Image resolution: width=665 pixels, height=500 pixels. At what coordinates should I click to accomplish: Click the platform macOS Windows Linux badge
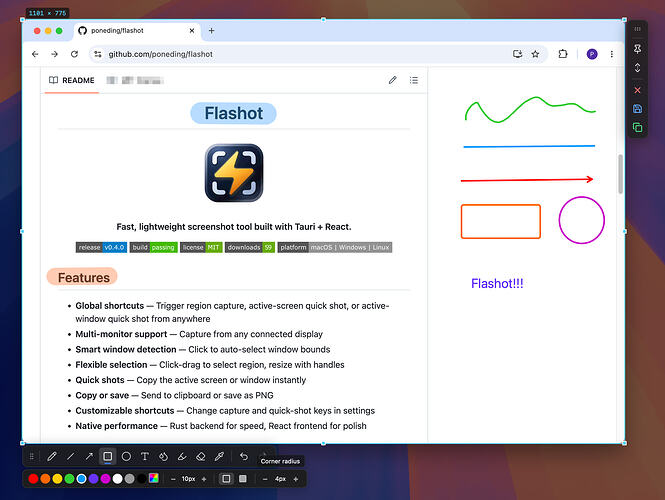tap(335, 247)
